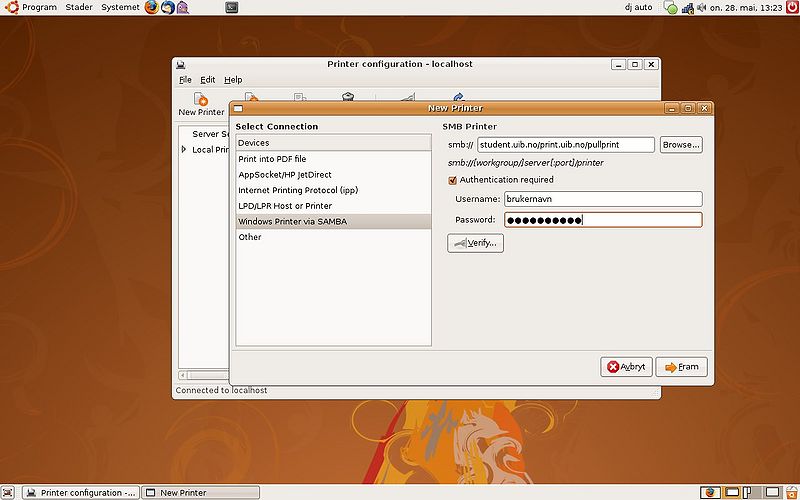This screenshot has width=800, height=500.
Task: Click the Verify... button
Action: (x=476, y=243)
